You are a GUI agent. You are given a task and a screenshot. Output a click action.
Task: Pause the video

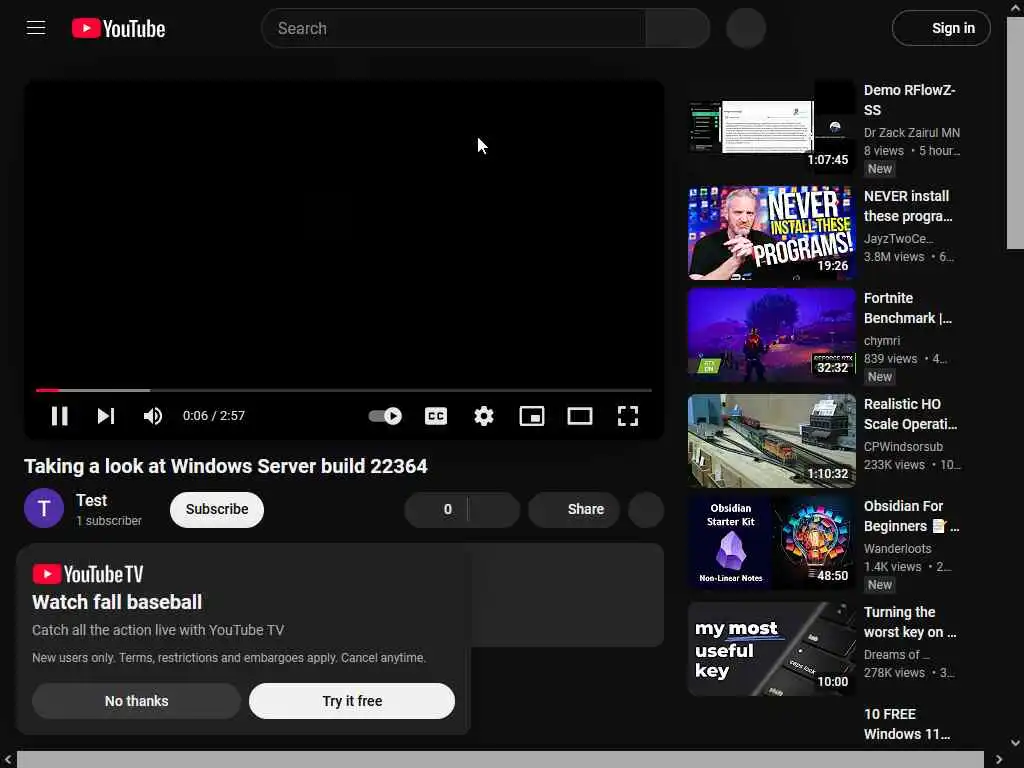pos(59,416)
